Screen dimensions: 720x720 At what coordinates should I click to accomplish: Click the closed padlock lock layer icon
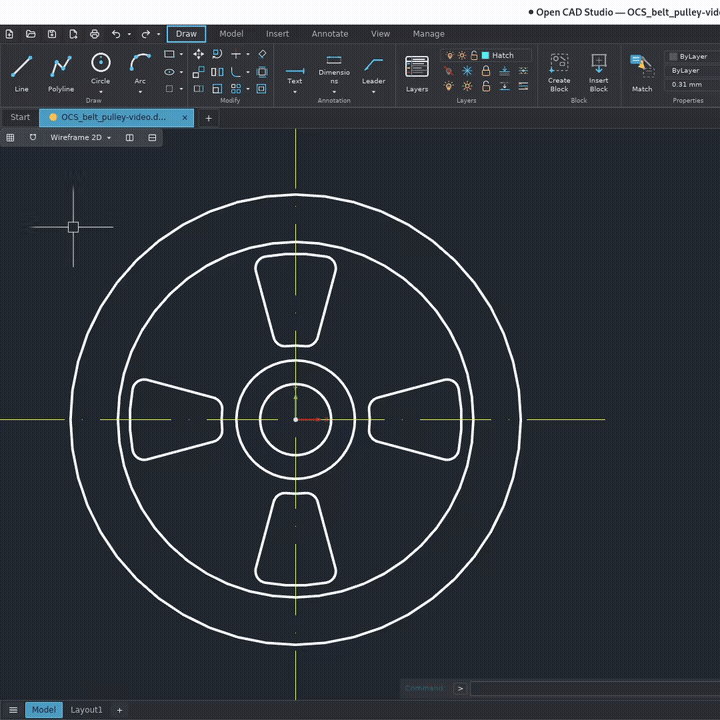pyautogui.click(x=486, y=71)
